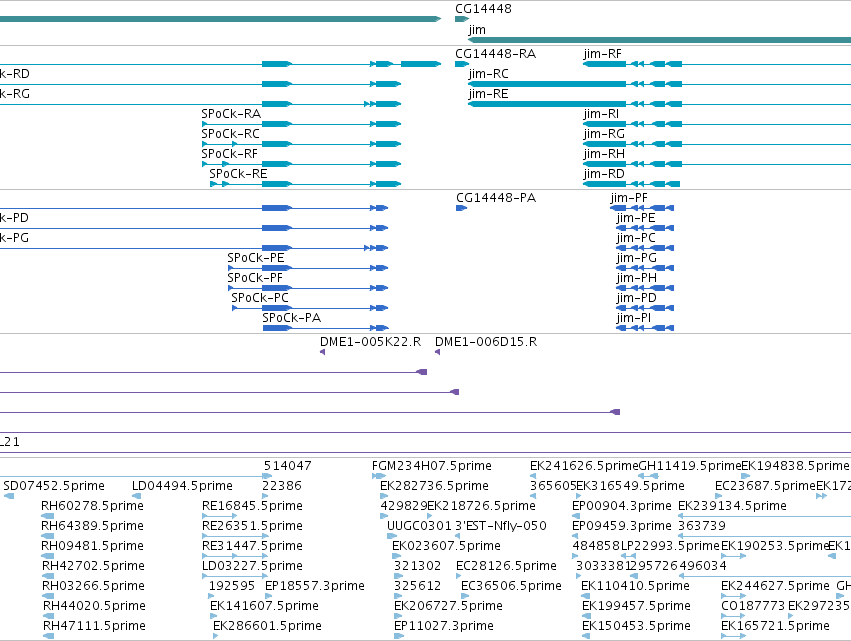Click the EK286601.5prime EST label

pyautogui.click(x=268, y=626)
